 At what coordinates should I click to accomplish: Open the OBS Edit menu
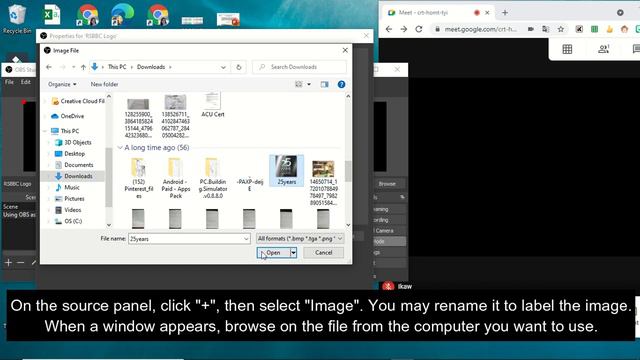point(26,82)
